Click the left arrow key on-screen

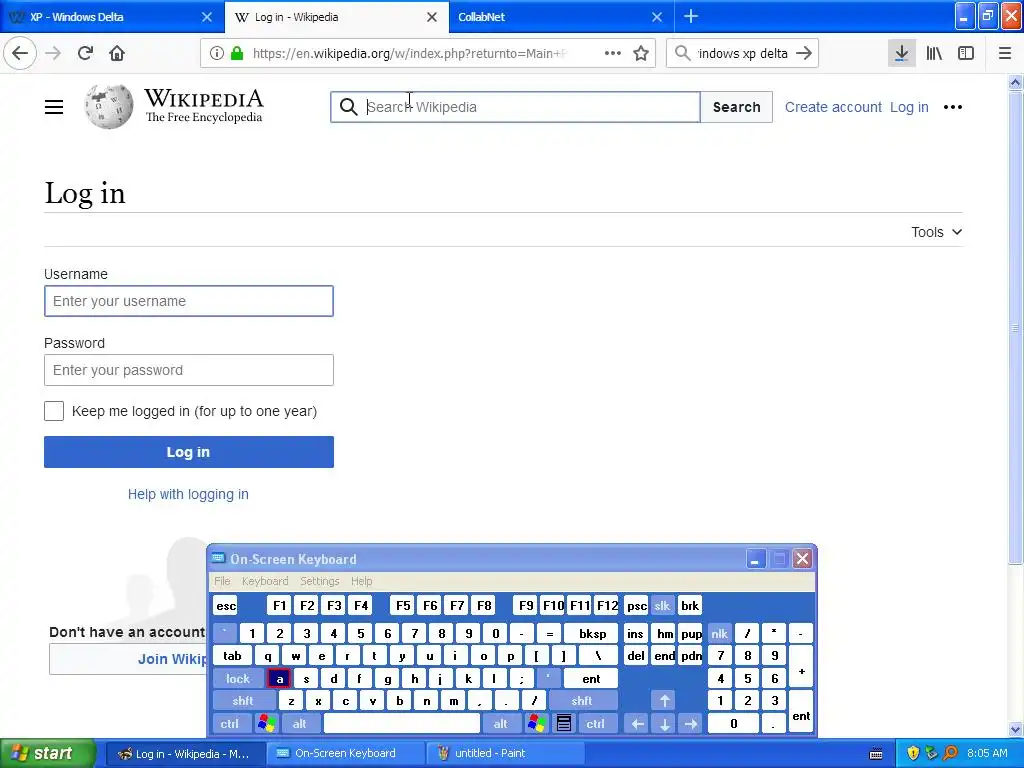click(637, 724)
